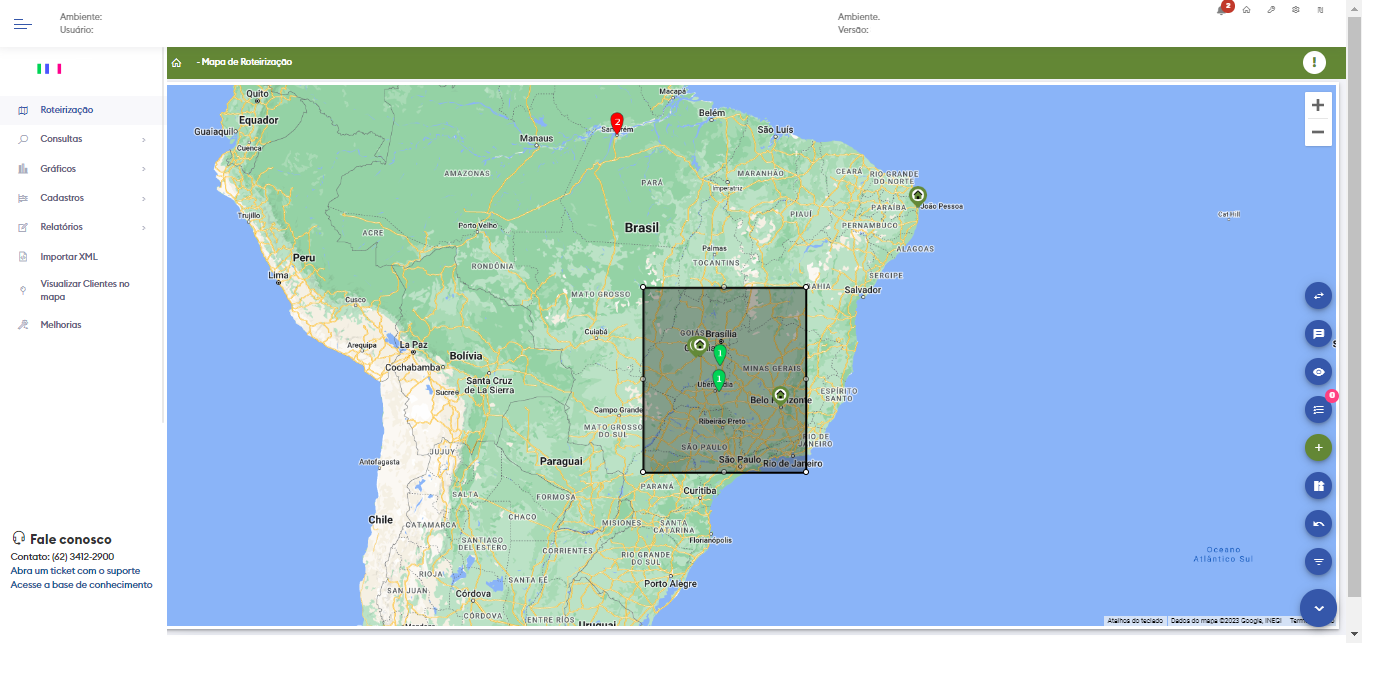Screen dimensions: 1377x676
Task: Zoom in the map with plus button
Action: [x=1318, y=106]
